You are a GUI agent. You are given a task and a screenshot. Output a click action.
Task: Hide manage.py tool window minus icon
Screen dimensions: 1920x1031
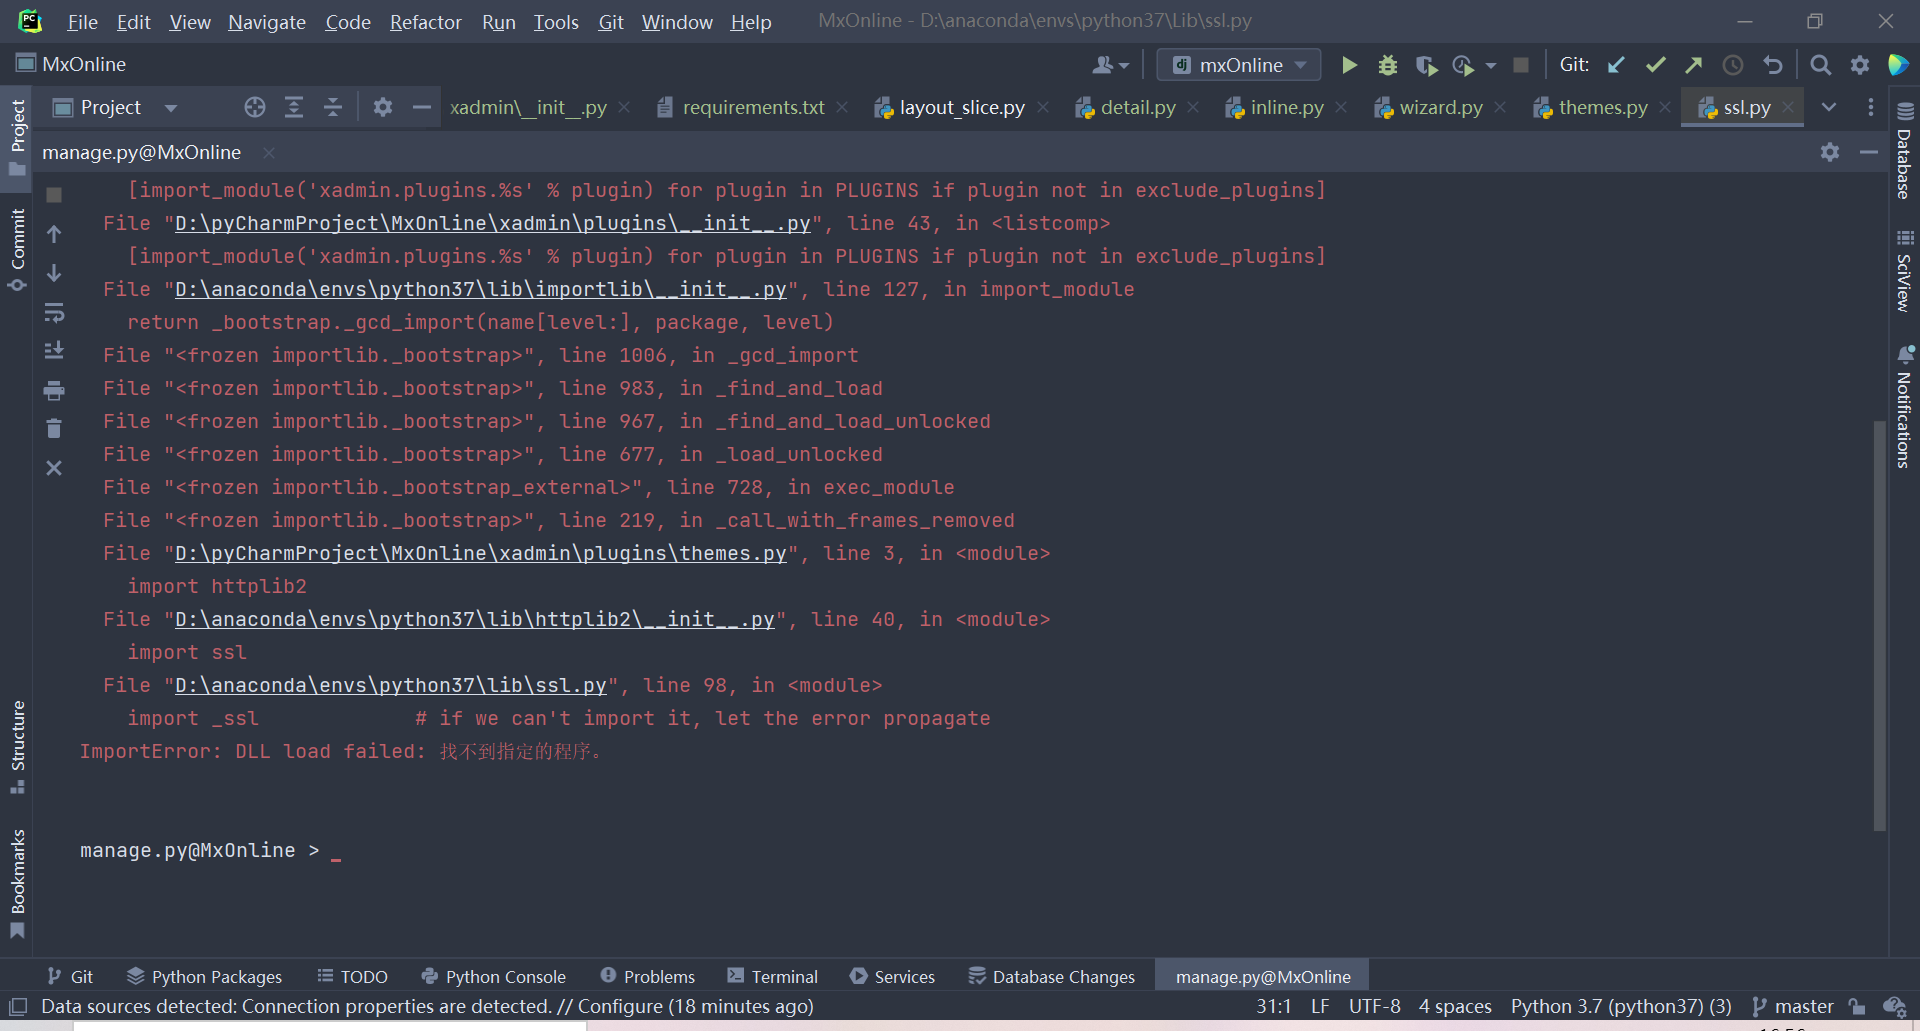tap(1869, 152)
